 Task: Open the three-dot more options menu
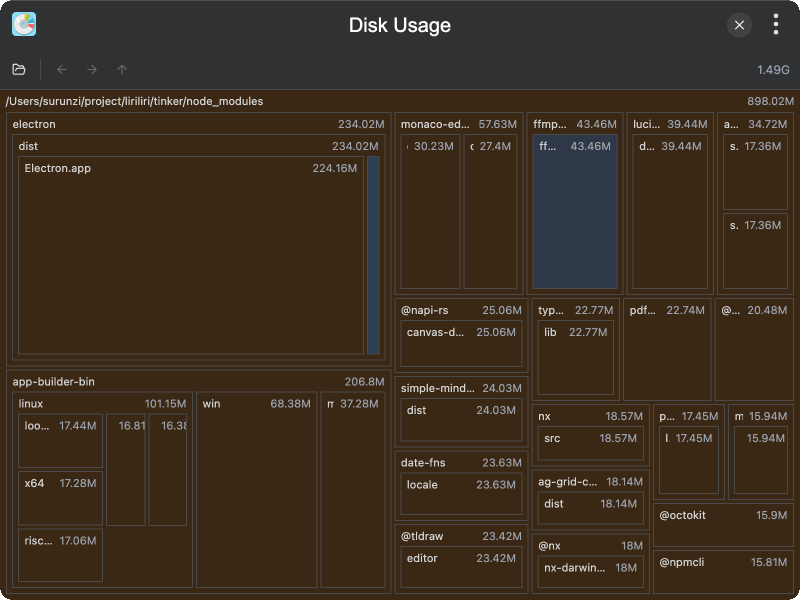775,25
